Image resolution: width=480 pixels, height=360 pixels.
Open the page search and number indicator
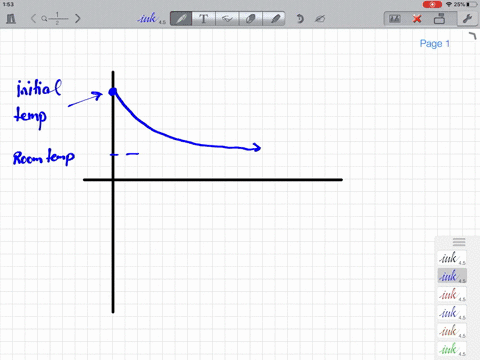tap(55, 18)
